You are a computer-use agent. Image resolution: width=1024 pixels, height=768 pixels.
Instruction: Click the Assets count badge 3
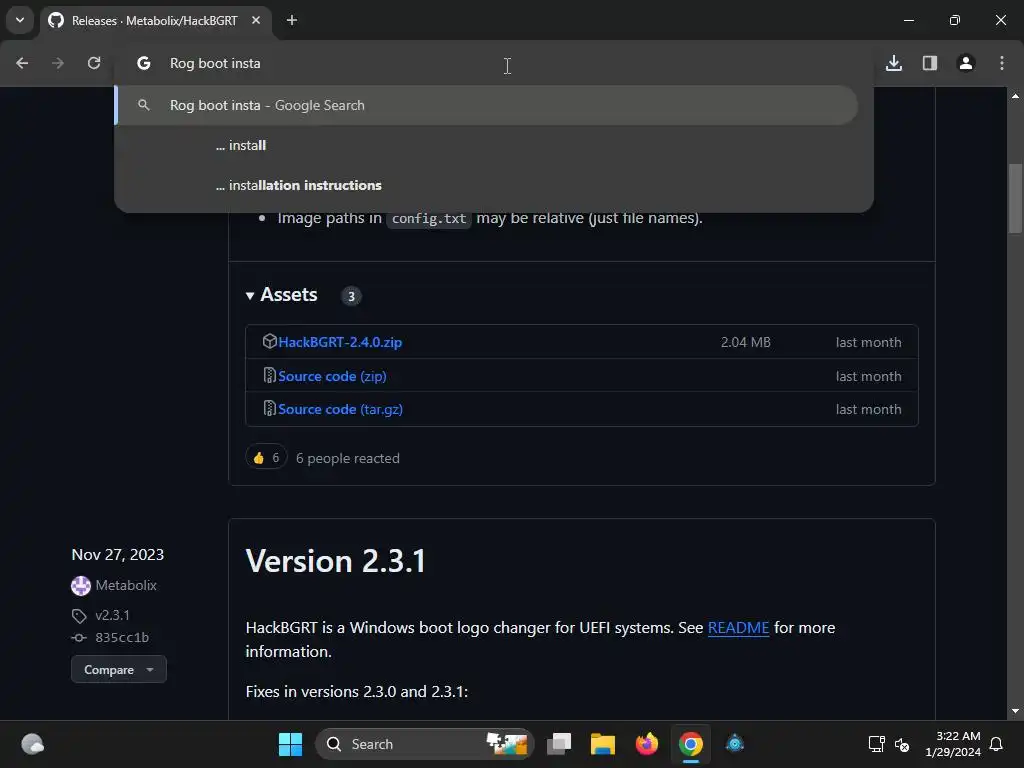351,296
